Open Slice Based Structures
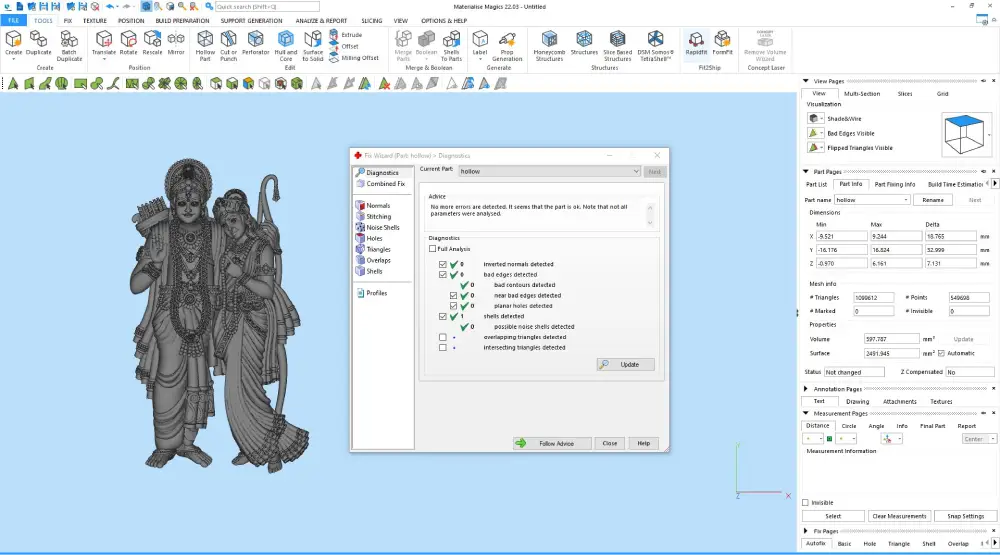Viewport: 1000px width, 555px height. pos(617,46)
